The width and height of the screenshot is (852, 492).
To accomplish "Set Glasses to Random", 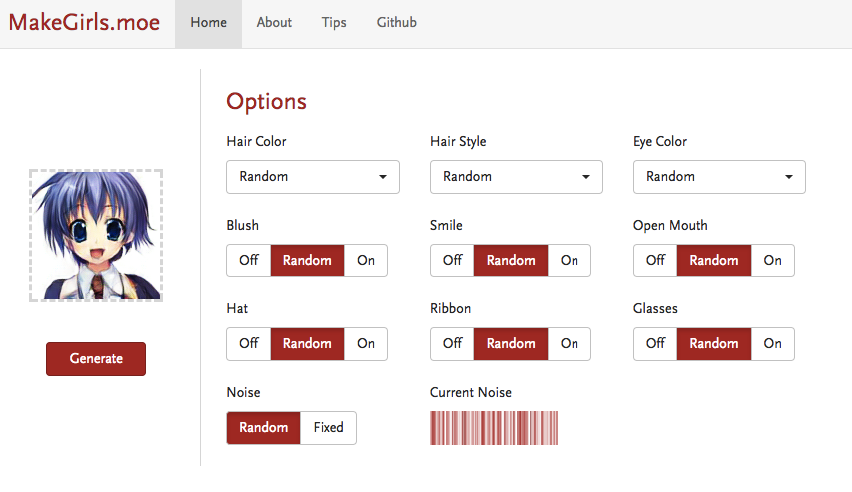I will pyautogui.click(x=713, y=343).
